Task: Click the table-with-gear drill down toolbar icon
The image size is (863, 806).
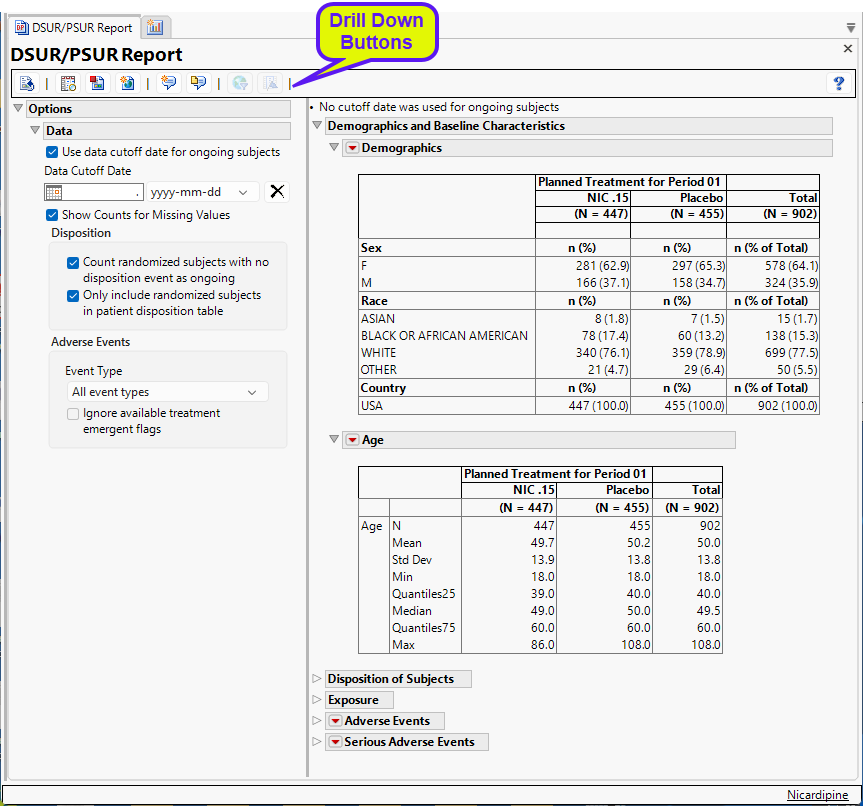Action: (68, 84)
